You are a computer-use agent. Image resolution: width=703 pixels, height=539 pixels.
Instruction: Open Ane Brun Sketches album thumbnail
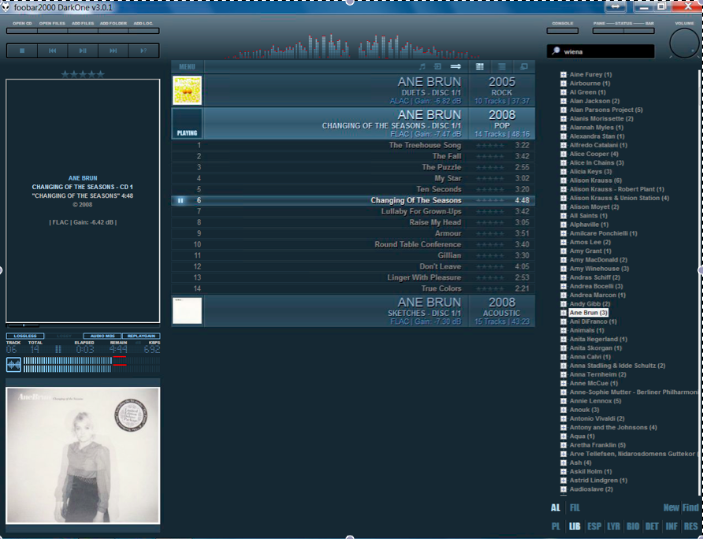(187, 310)
